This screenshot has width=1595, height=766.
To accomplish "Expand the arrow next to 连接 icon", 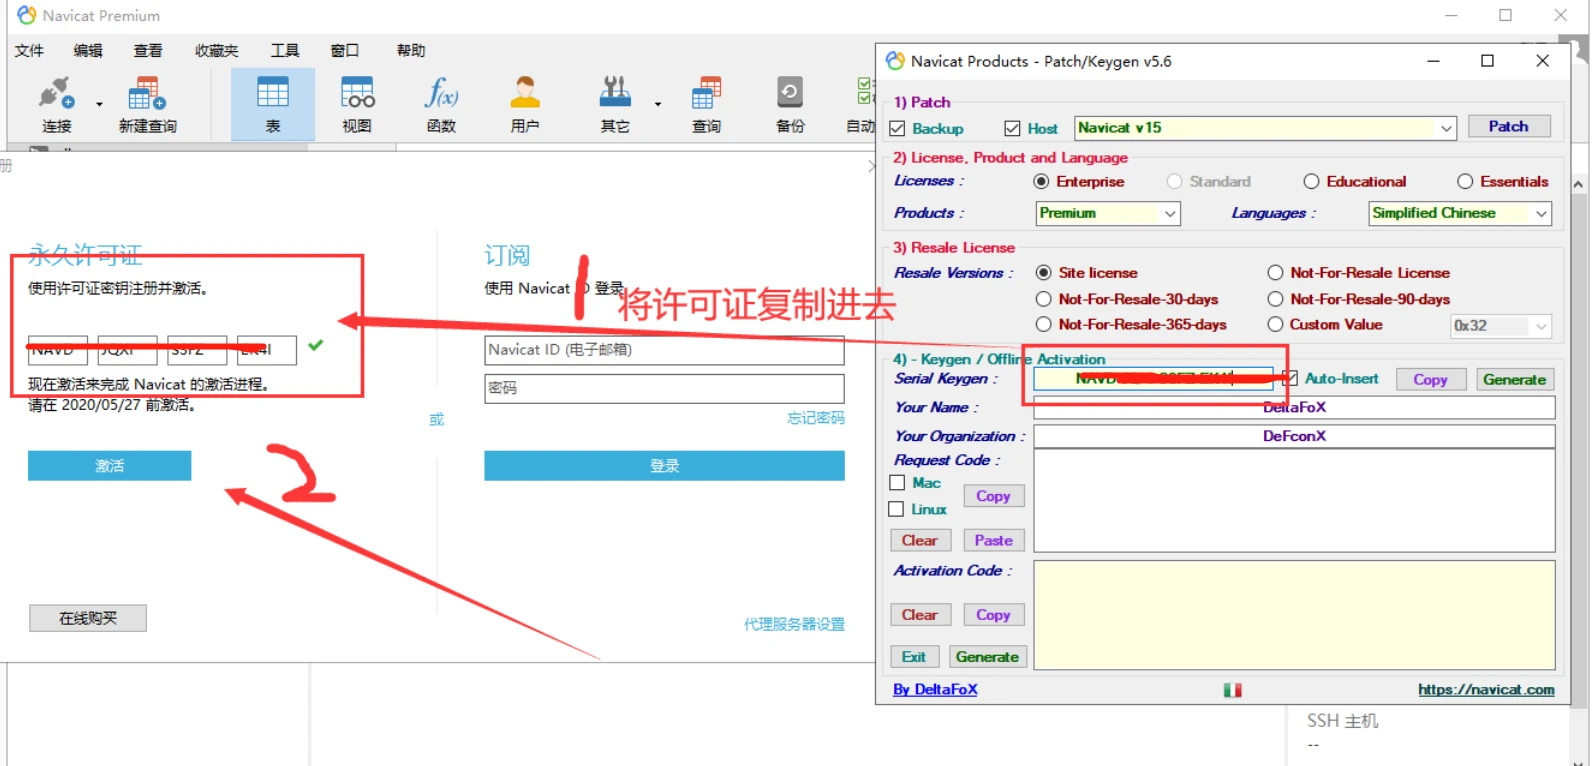I will pos(99,104).
